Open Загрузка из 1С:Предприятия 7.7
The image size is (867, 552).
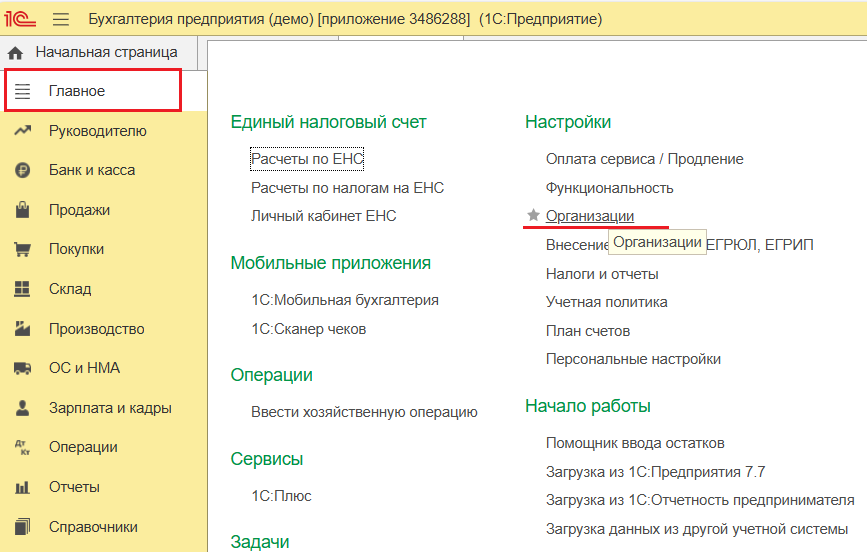click(655, 472)
